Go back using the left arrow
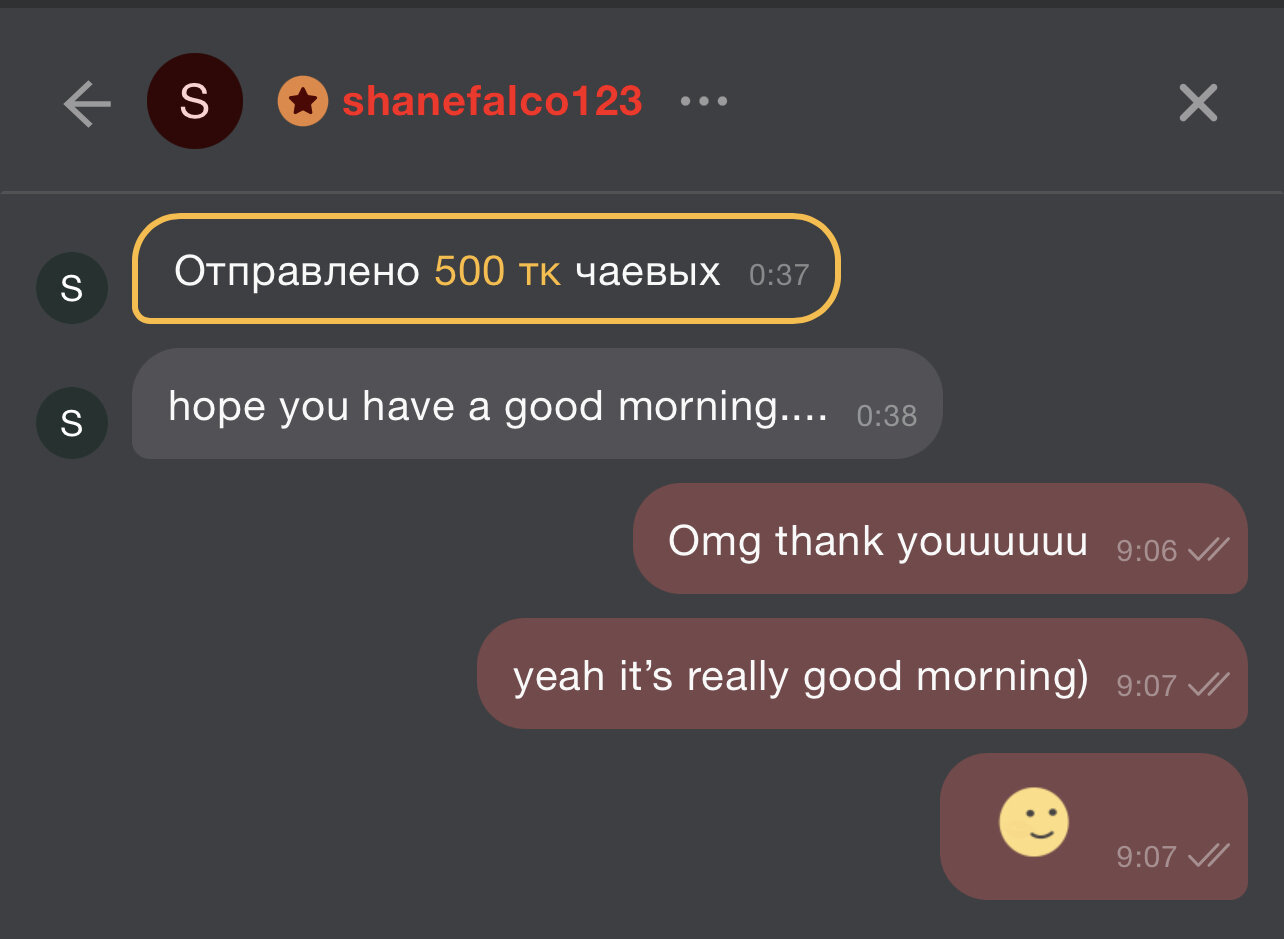 [87, 104]
